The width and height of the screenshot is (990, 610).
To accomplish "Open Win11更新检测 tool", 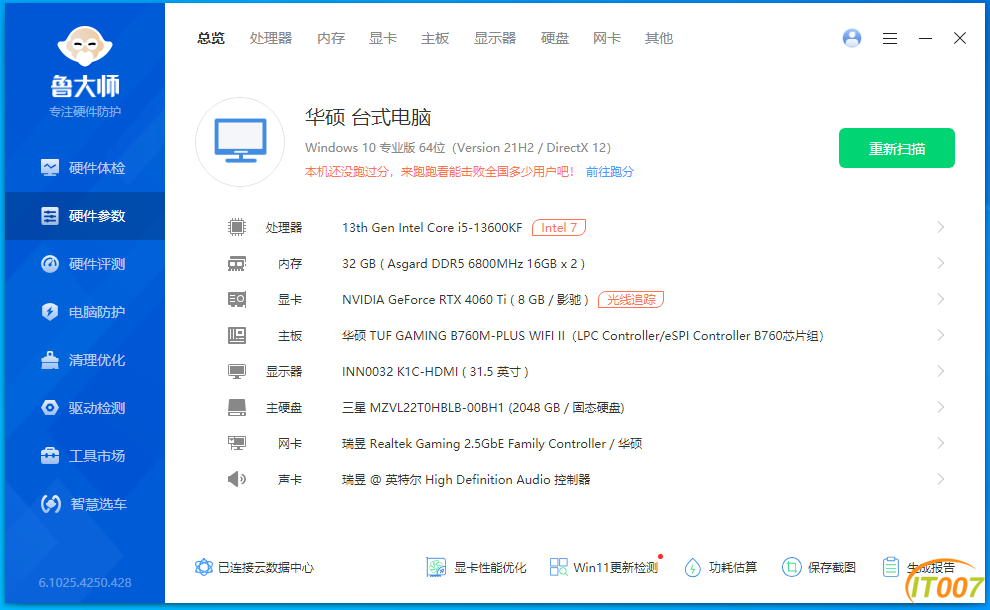I will (604, 568).
